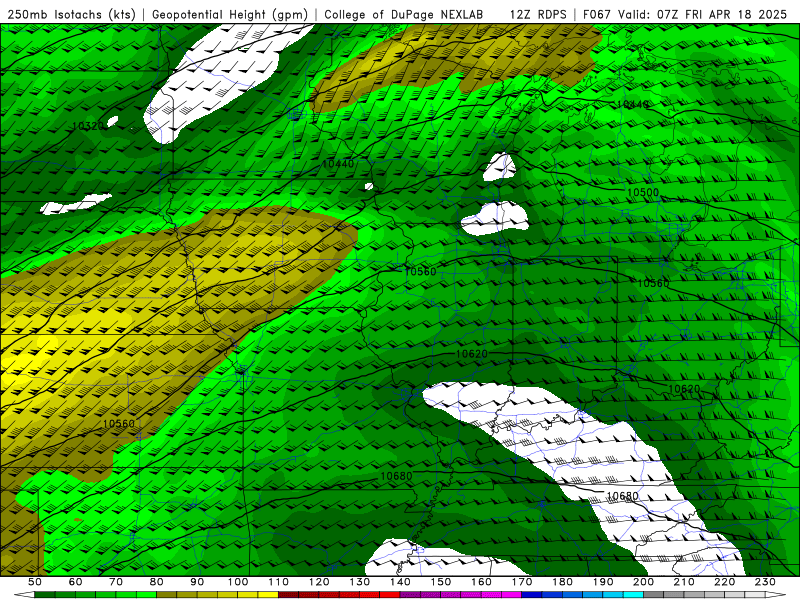Screen dimensions: 800x600
Task: Click the colorbar tick label 210
Action: 684,582
